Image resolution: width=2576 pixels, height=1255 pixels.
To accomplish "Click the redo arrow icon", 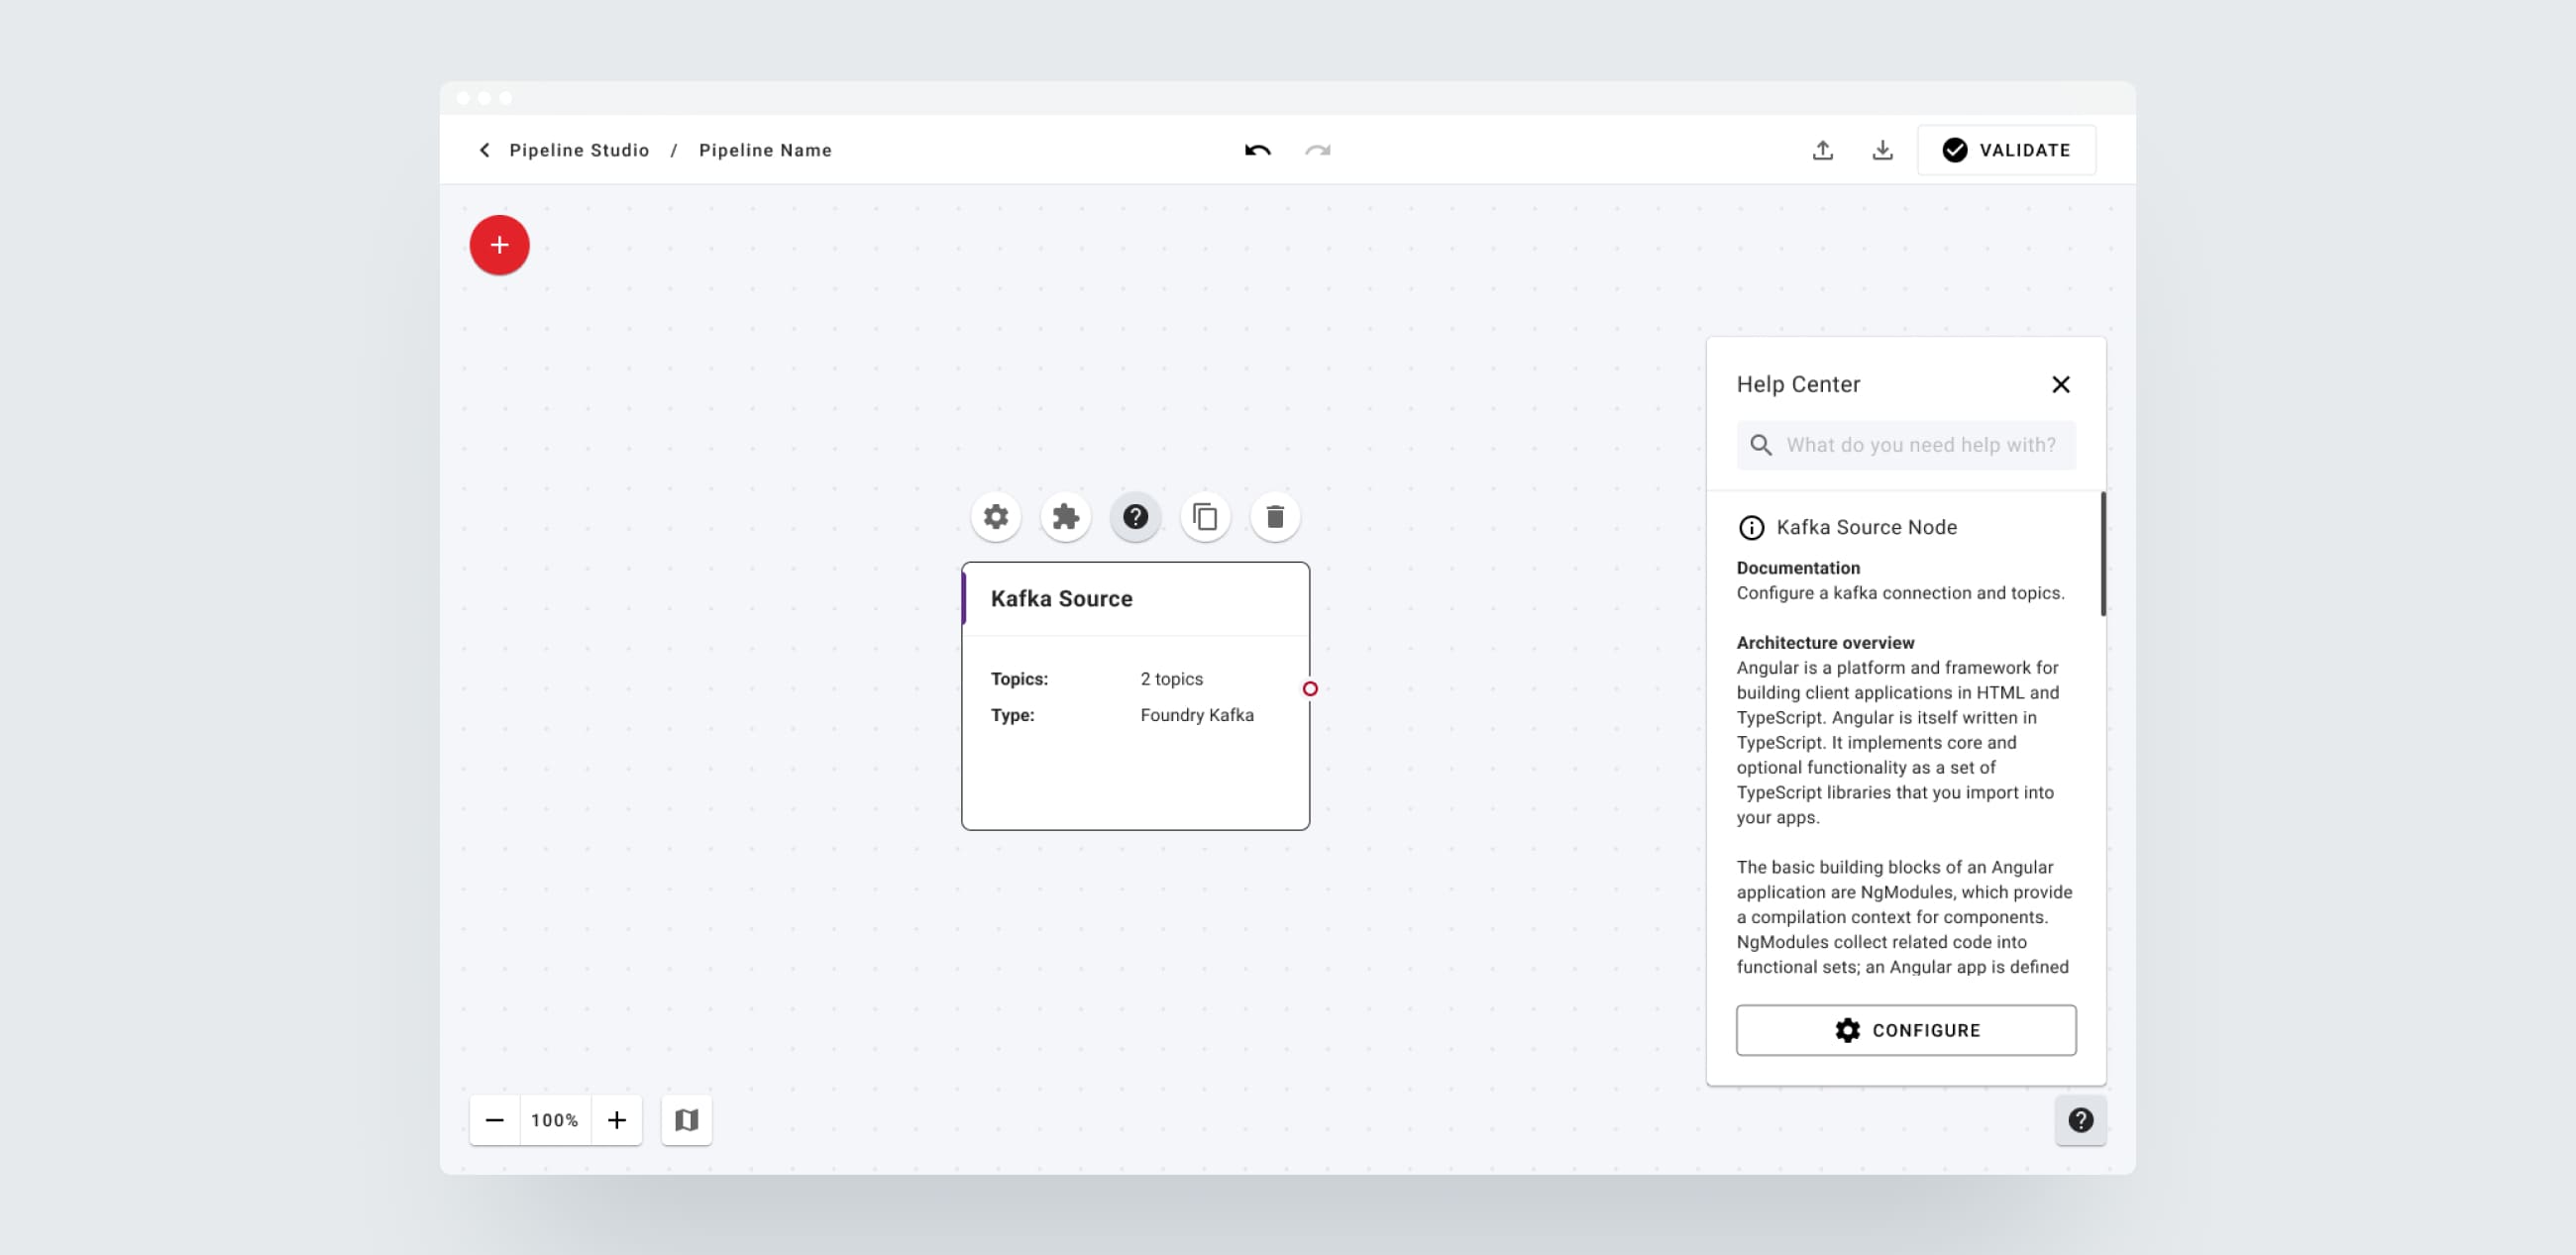I will [x=1317, y=150].
